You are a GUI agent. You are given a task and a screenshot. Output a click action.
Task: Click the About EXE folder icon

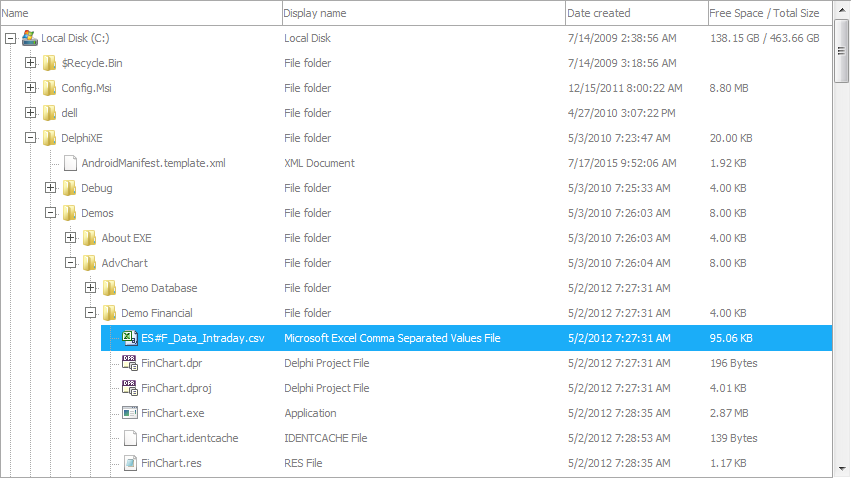90,238
